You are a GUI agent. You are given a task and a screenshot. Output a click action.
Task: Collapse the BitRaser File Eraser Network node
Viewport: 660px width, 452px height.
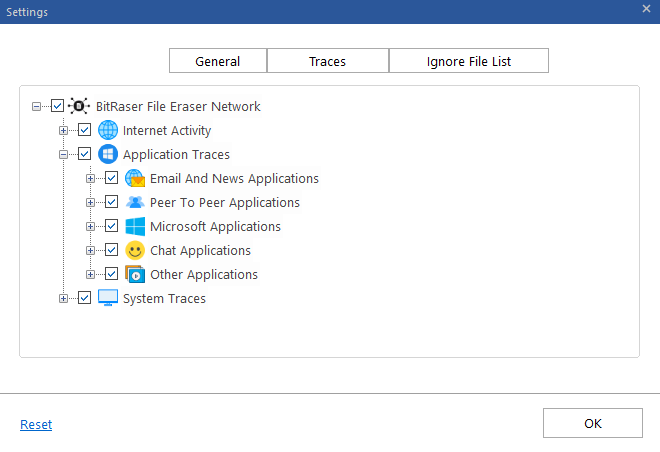click(37, 106)
